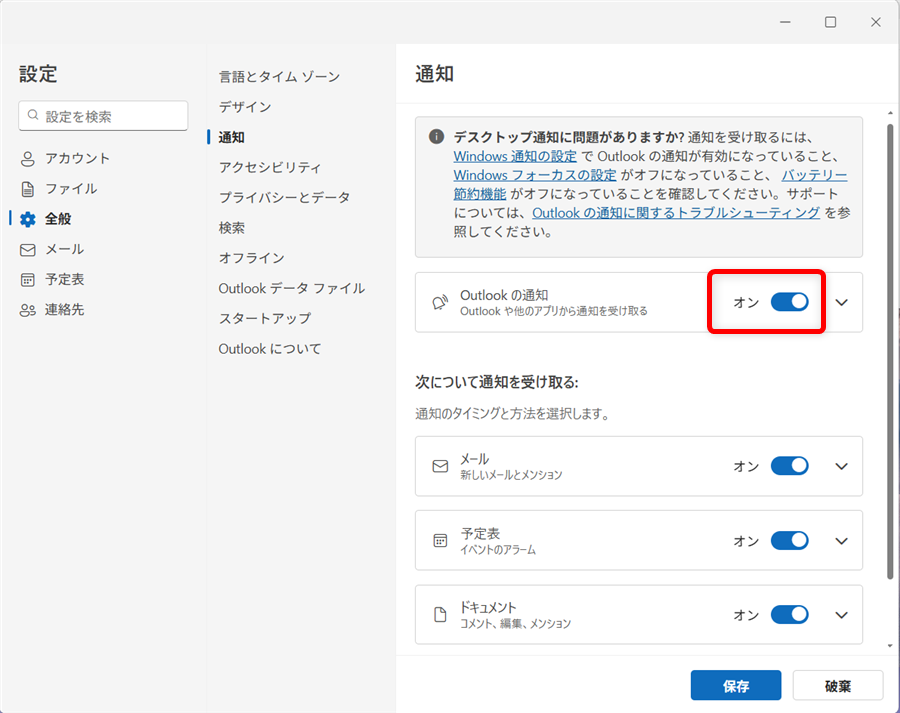Click the 予定表 calendar icon in sidebar
The width and height of the screenshot is (900, 713).
(x=28, y=280)
